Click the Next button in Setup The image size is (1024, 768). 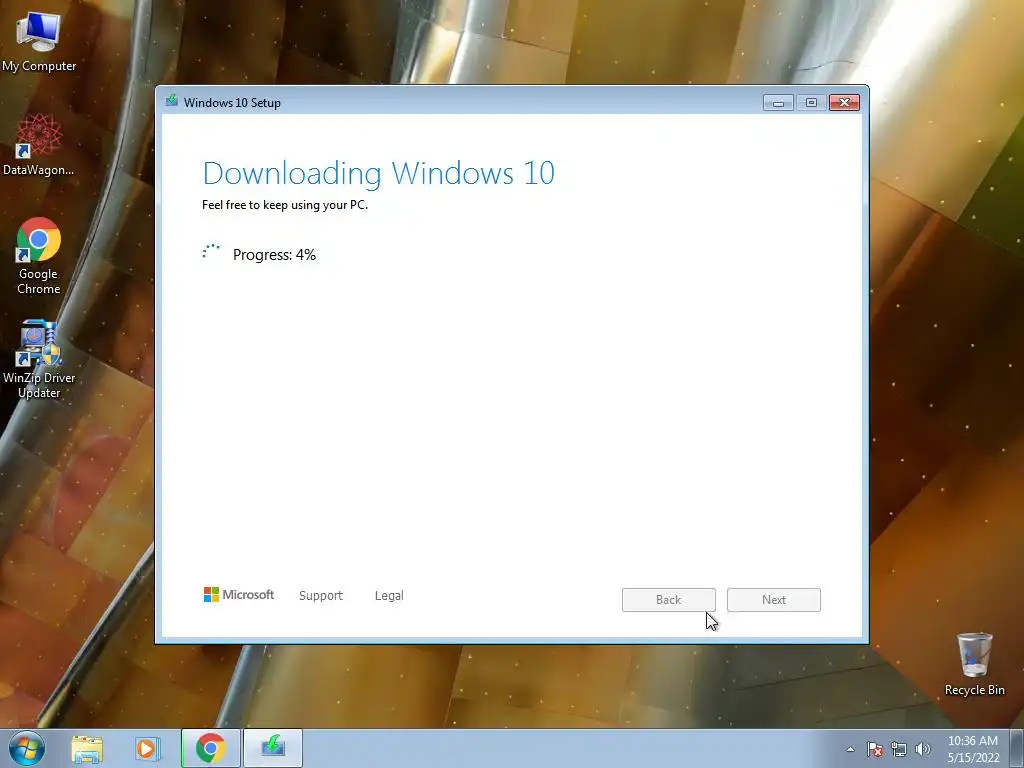(x=774, y=600)
